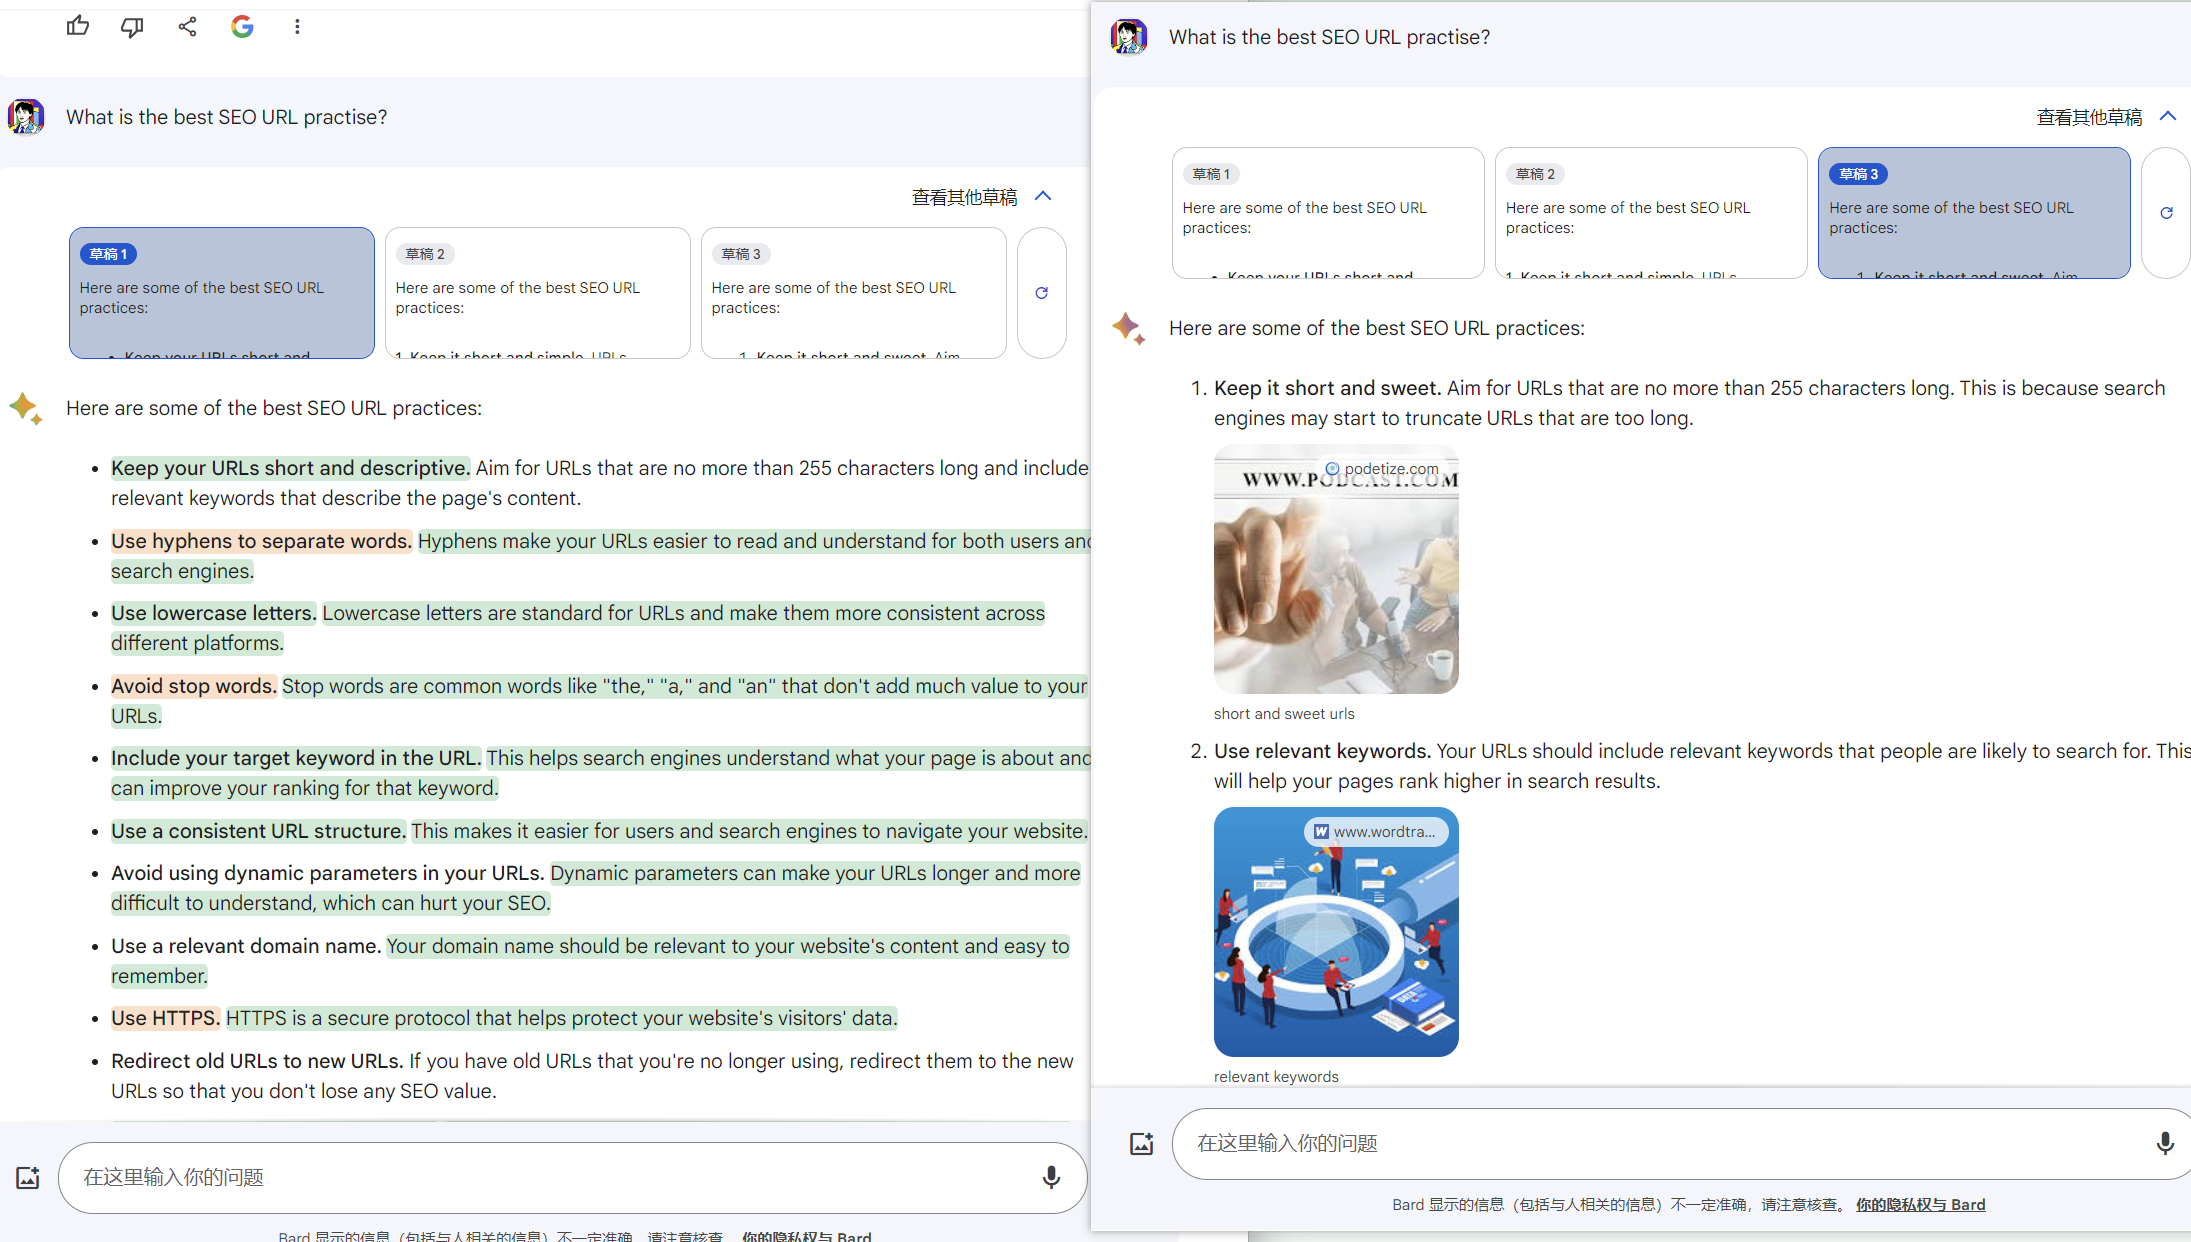The height and width of the screenshot is (1242, 2191).
Task: Click the microphone icon in right input box
Action: [2164, 1143]
